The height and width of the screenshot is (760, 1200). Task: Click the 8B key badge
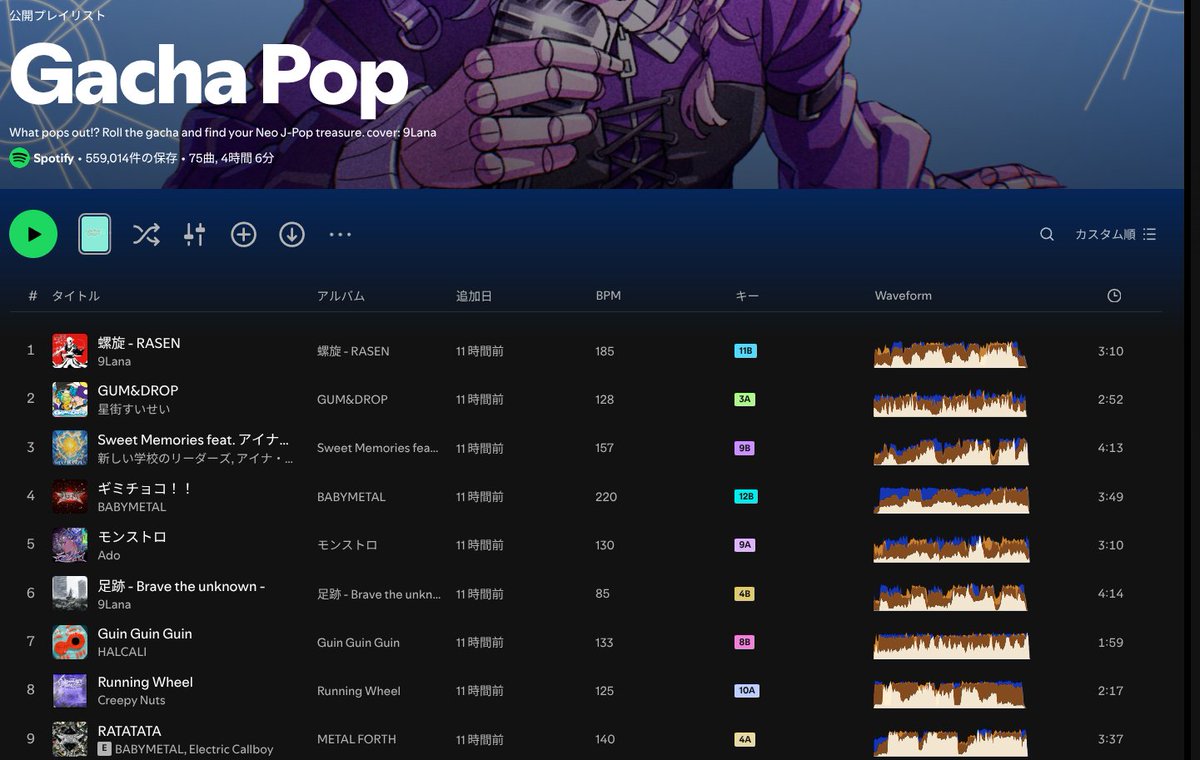tap(744, 642)
